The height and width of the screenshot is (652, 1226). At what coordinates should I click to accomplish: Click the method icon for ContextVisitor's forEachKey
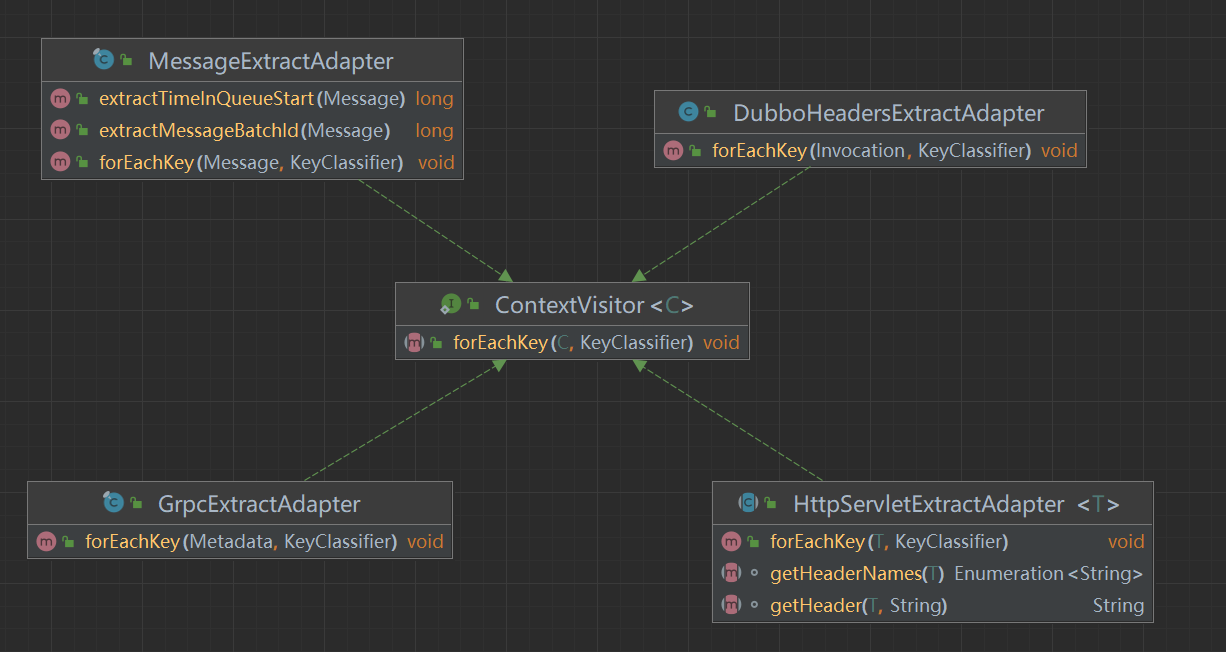click(x=413, y=342)
